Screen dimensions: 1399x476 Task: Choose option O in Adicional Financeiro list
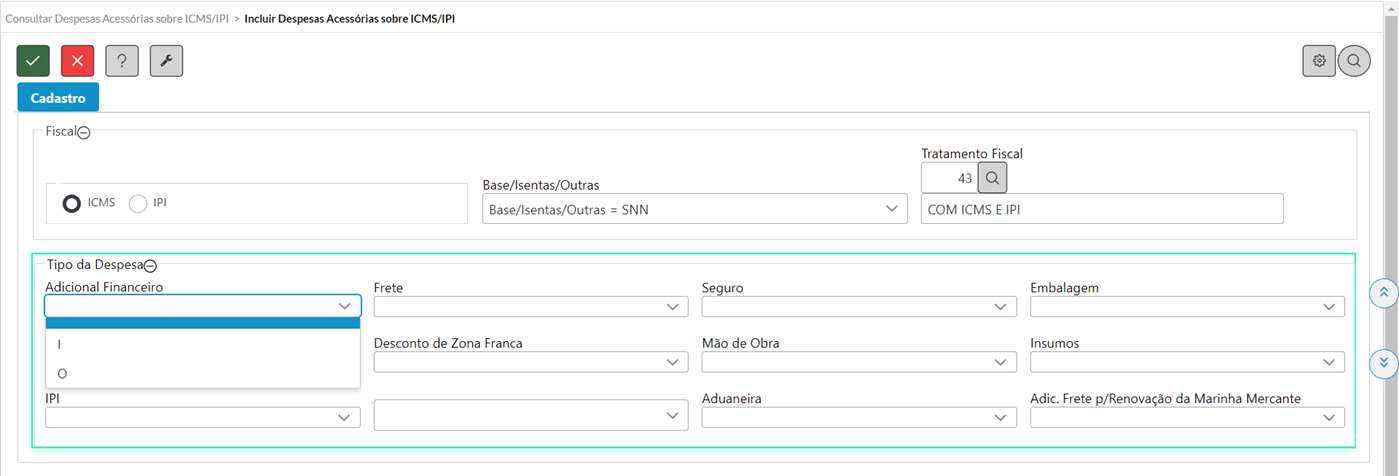[x=202, y=373]
